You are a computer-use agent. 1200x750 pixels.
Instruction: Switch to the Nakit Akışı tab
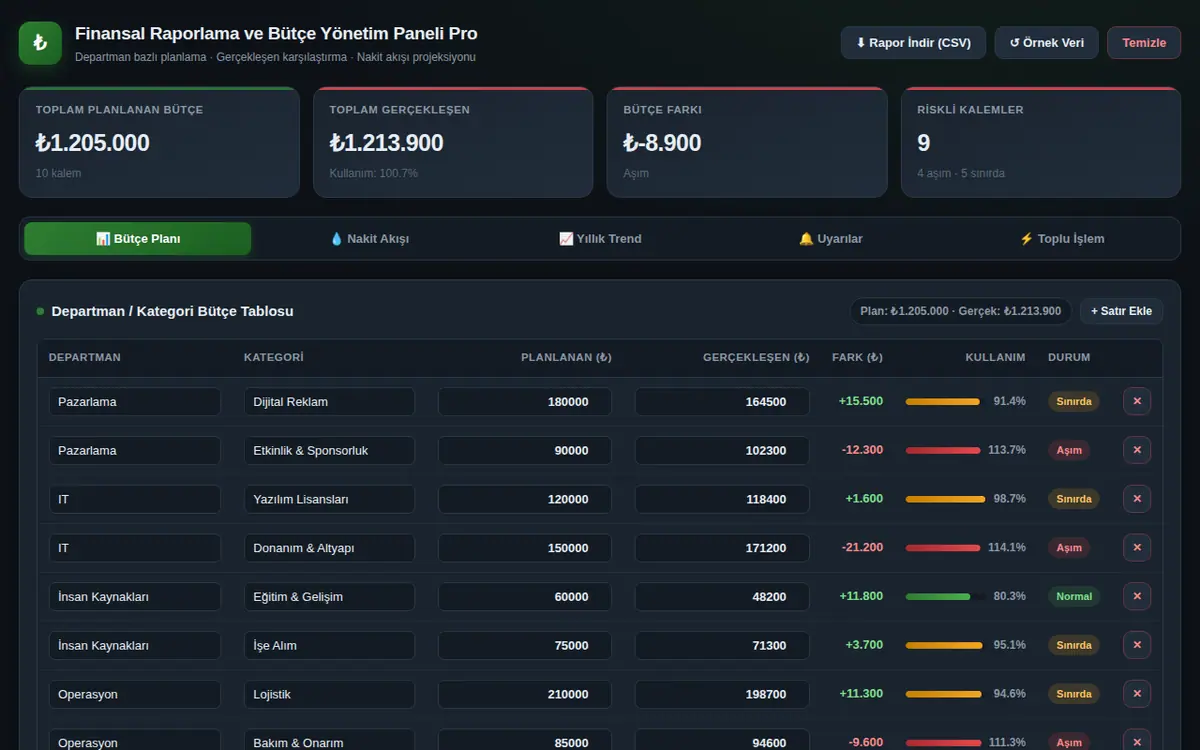(369, 239)
